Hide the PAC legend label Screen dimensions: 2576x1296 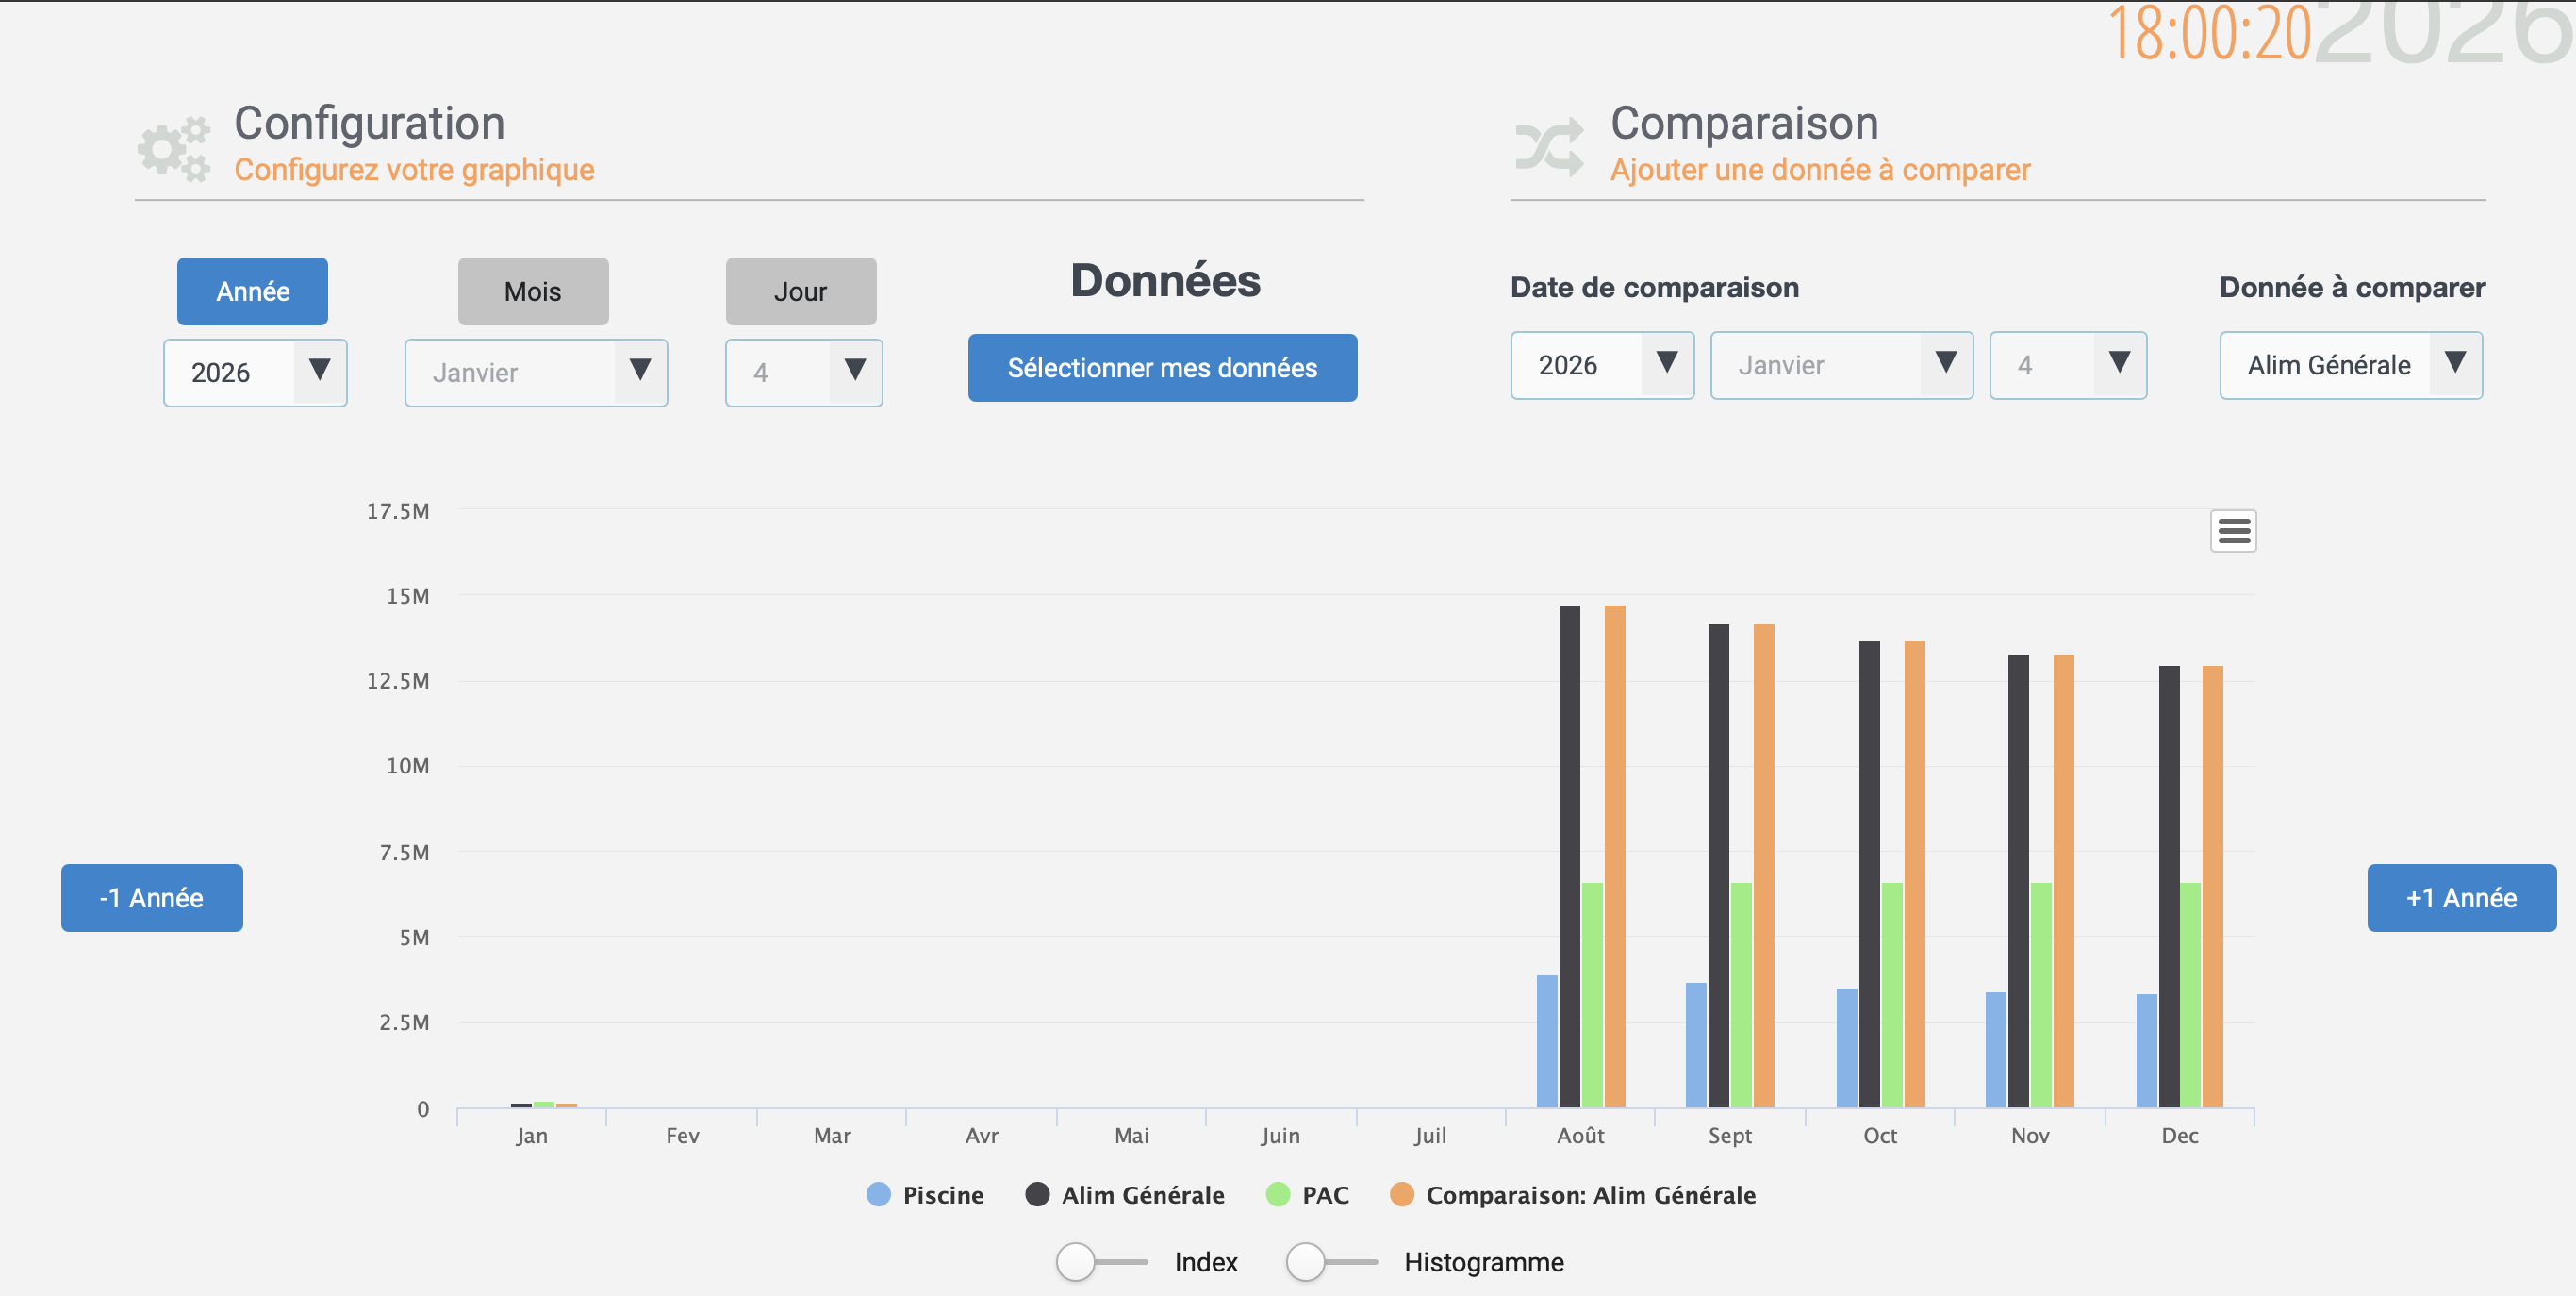coord(1325,1195)
